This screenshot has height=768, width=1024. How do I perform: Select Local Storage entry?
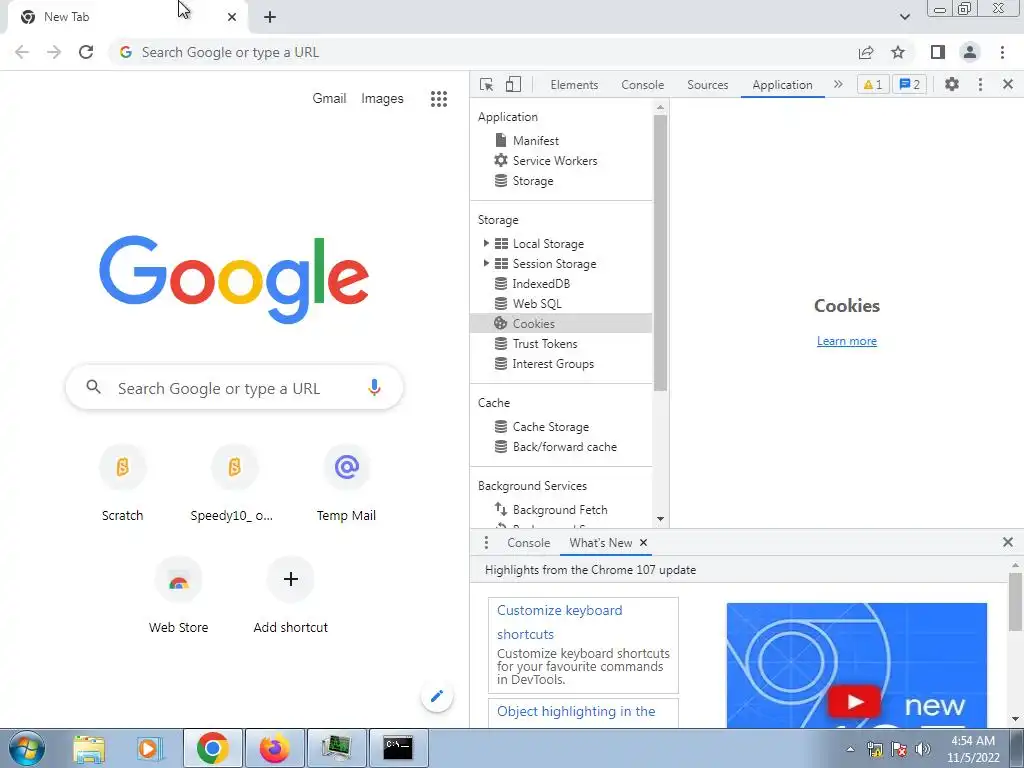(x=548, y=244)
